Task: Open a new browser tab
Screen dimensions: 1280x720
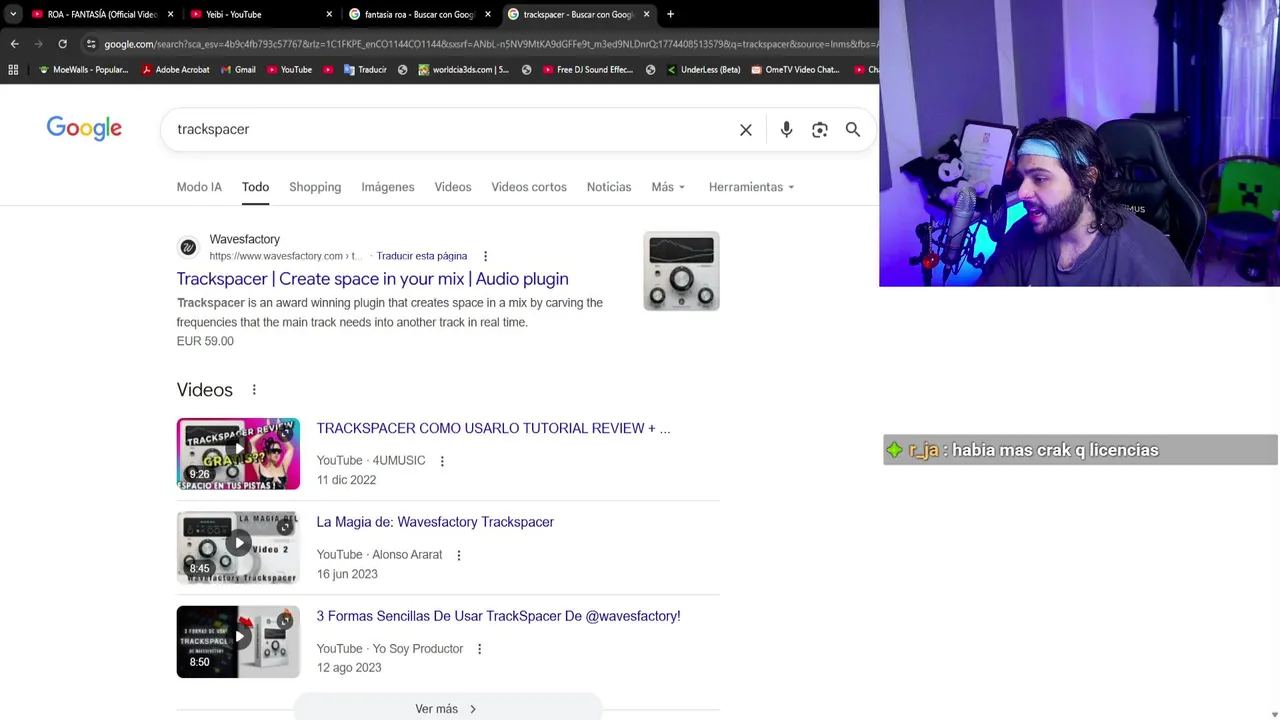Action: [x=670, y=14]
